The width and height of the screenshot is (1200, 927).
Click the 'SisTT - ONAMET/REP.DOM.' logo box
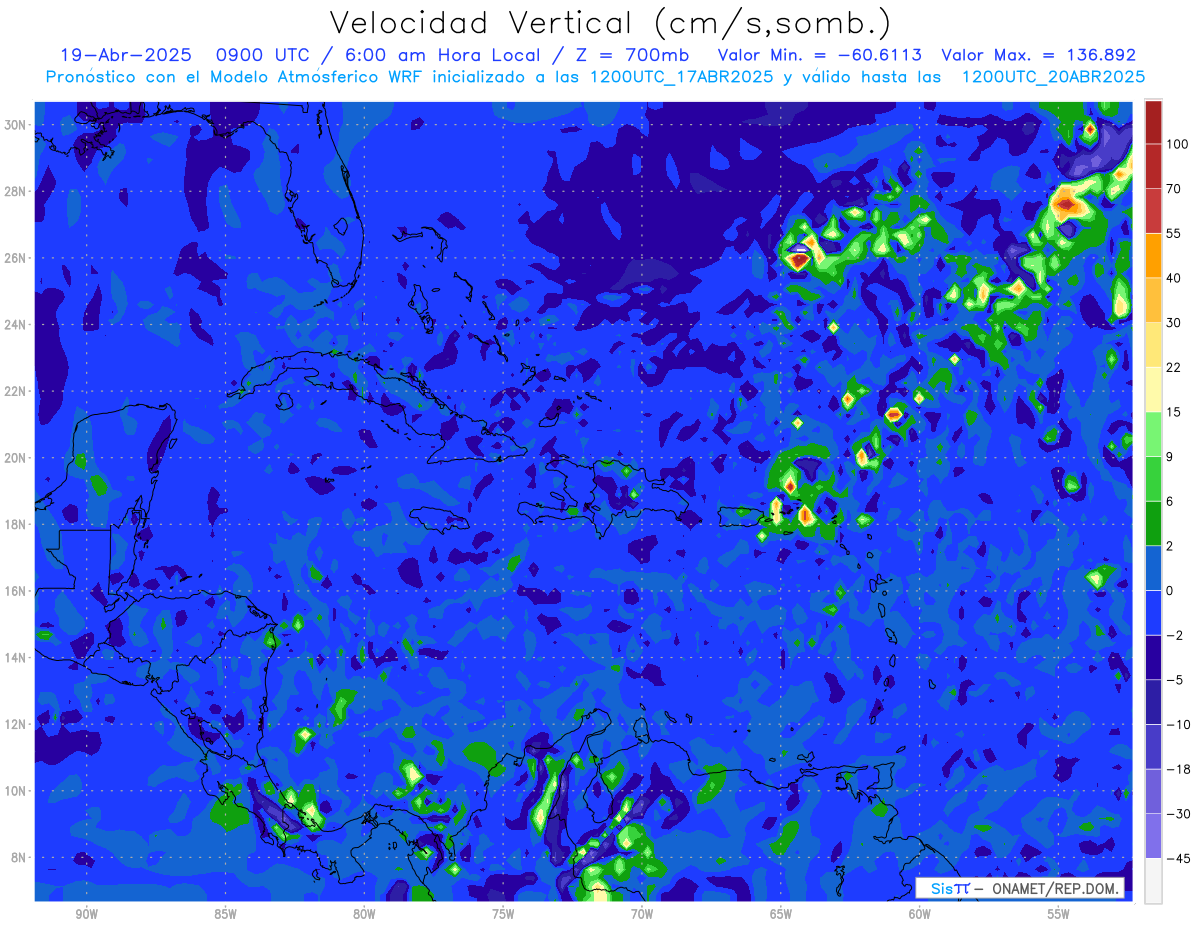click(1020, 888)
